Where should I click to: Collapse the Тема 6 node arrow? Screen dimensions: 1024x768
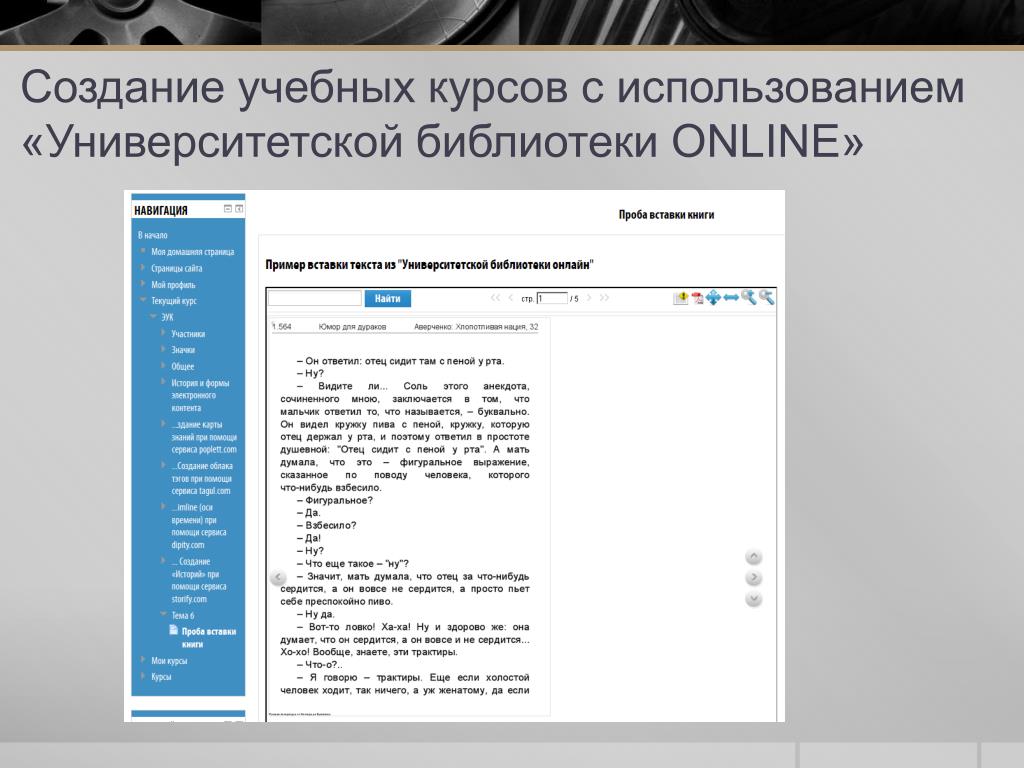click(x=163, y=614)
